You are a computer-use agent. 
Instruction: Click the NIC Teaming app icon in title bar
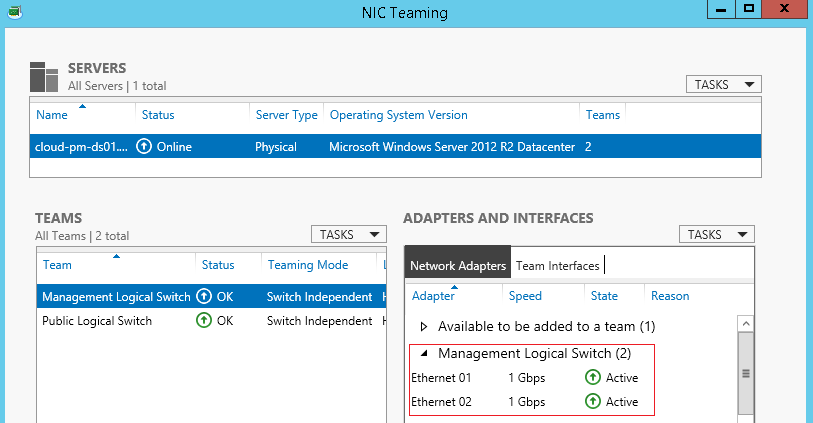15,12
